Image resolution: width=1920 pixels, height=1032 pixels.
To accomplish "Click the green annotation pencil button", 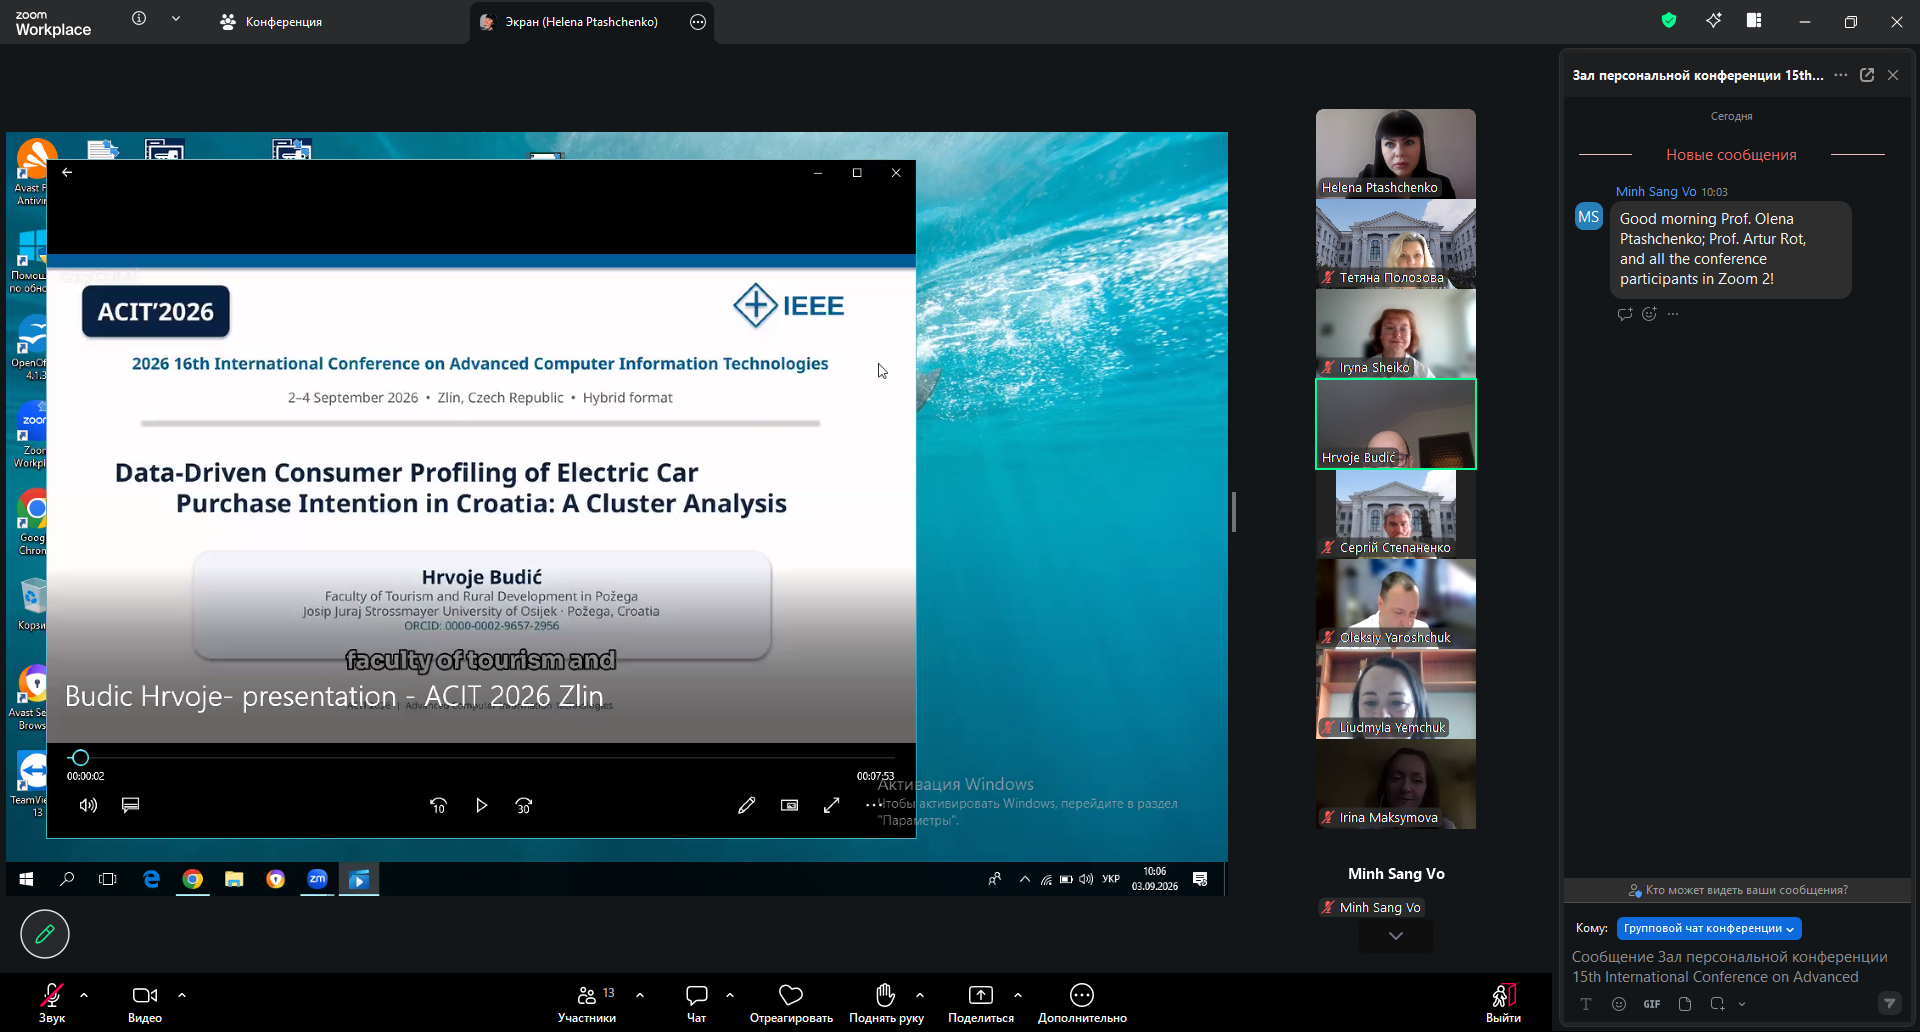I will click(x=45, y=934).
